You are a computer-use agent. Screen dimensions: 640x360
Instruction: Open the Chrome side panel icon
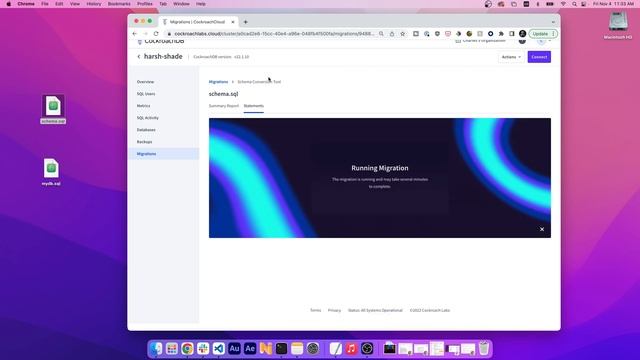pos(512,34)
